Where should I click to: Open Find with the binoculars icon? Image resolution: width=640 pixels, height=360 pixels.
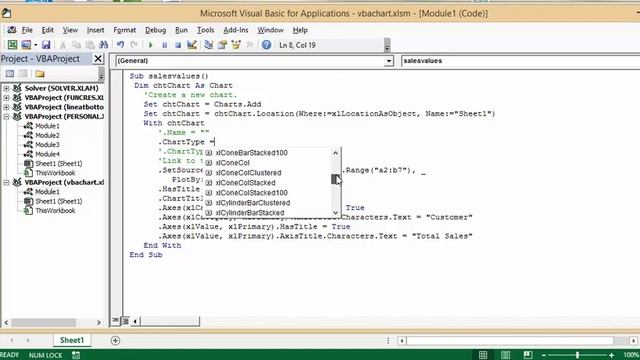click(103, 45)
